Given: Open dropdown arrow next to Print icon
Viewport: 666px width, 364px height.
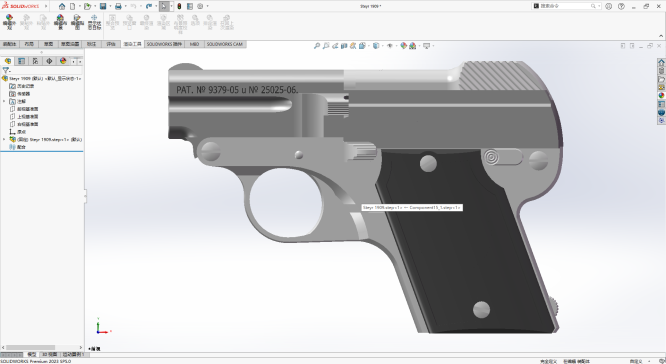Looking at the screenshot, I should point(126,6).
